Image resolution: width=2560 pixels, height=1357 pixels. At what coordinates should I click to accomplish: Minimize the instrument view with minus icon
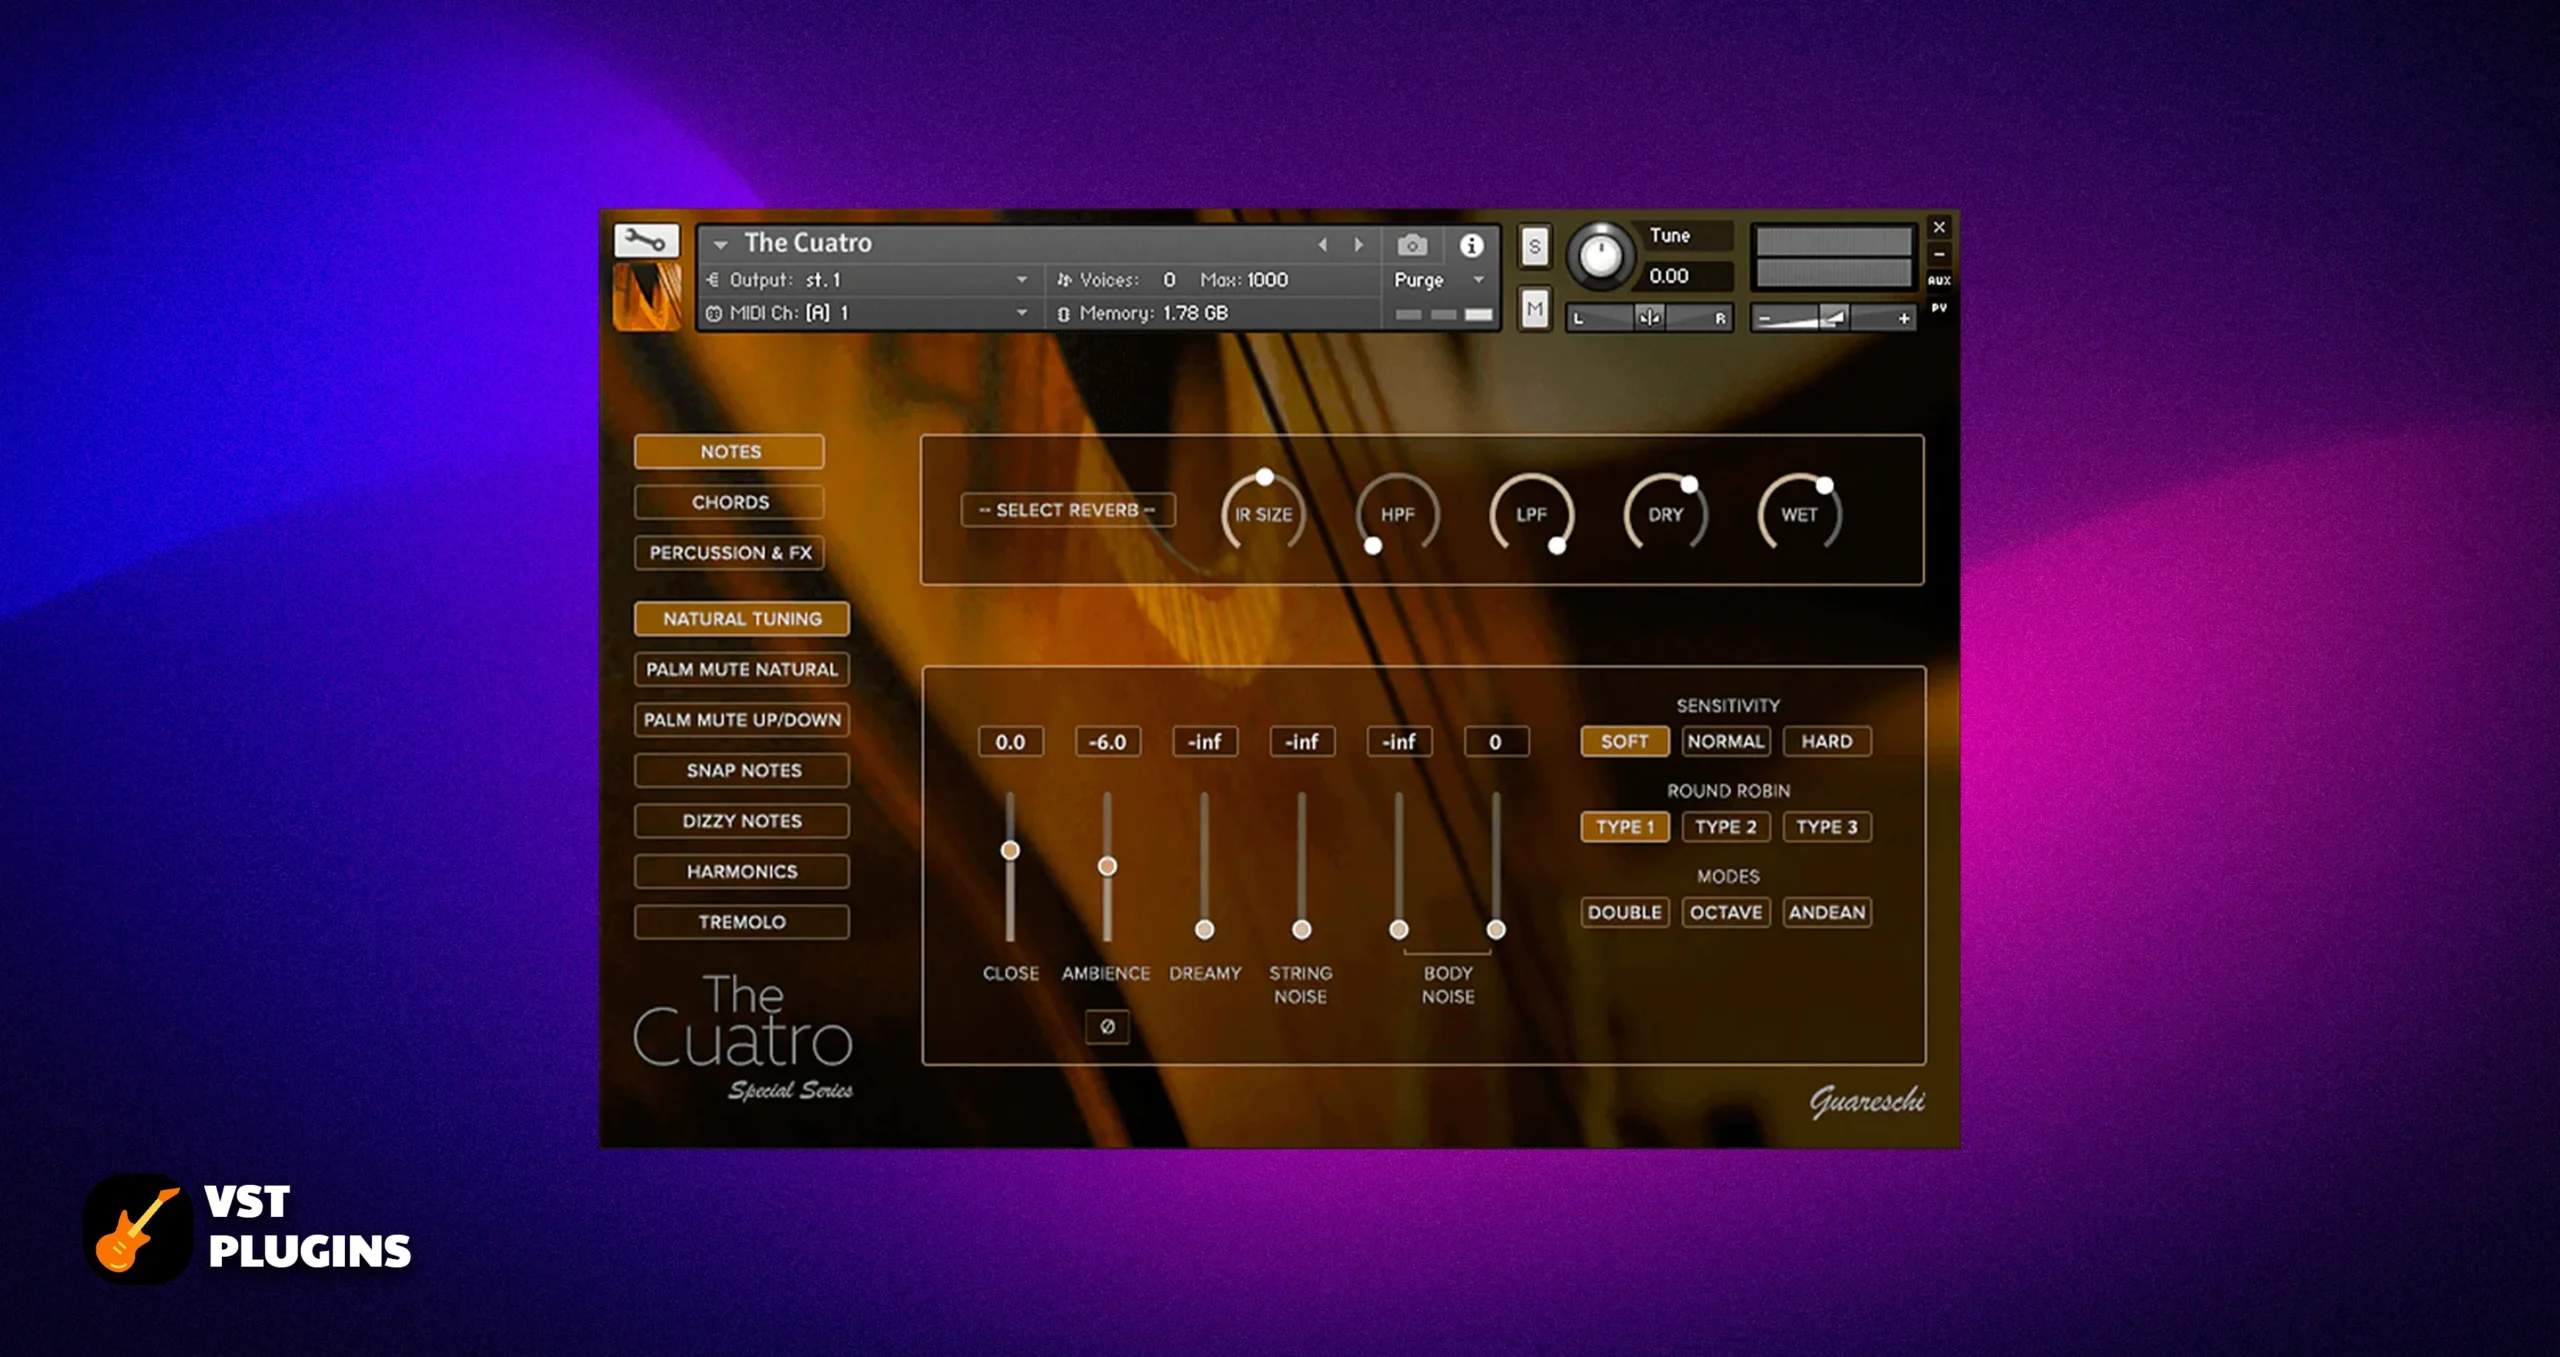1939,254
